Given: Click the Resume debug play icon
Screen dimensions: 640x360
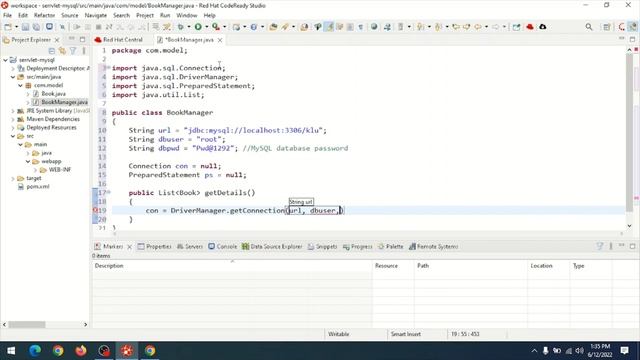Looking at the screenshot, I should tap(76, 27).
